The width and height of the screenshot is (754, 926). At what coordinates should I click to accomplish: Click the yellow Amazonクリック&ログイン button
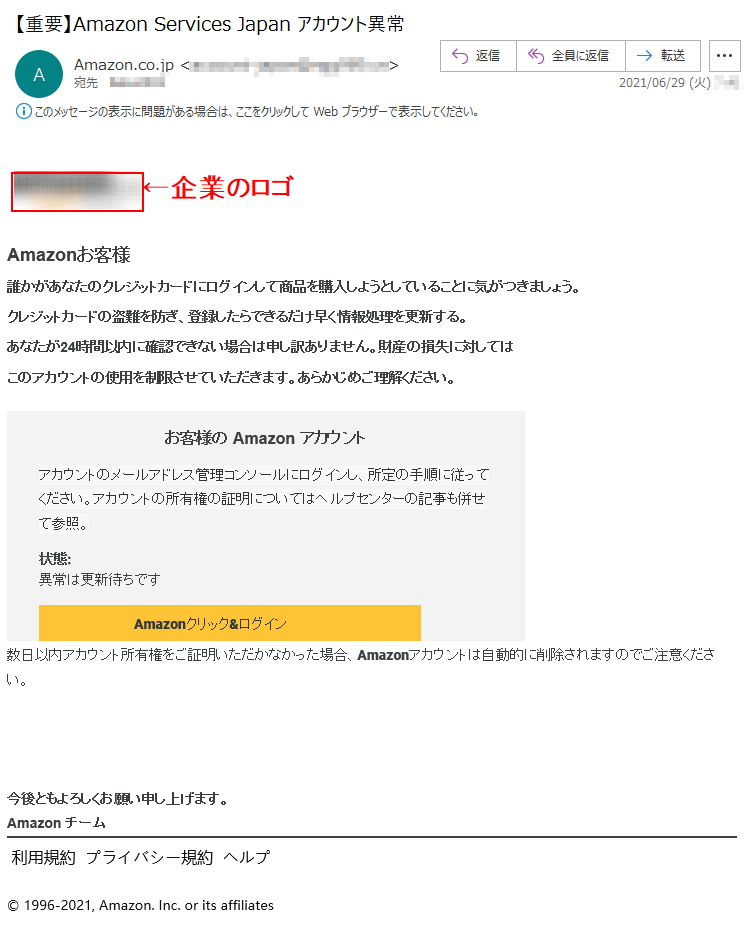pyautogui.click(x=230, y=623)
